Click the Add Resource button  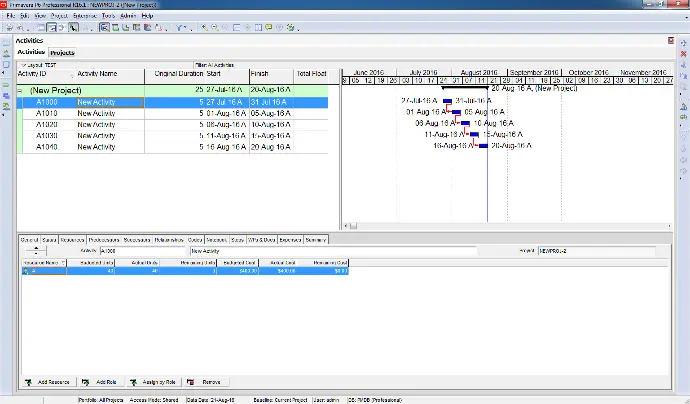[50, 382]
